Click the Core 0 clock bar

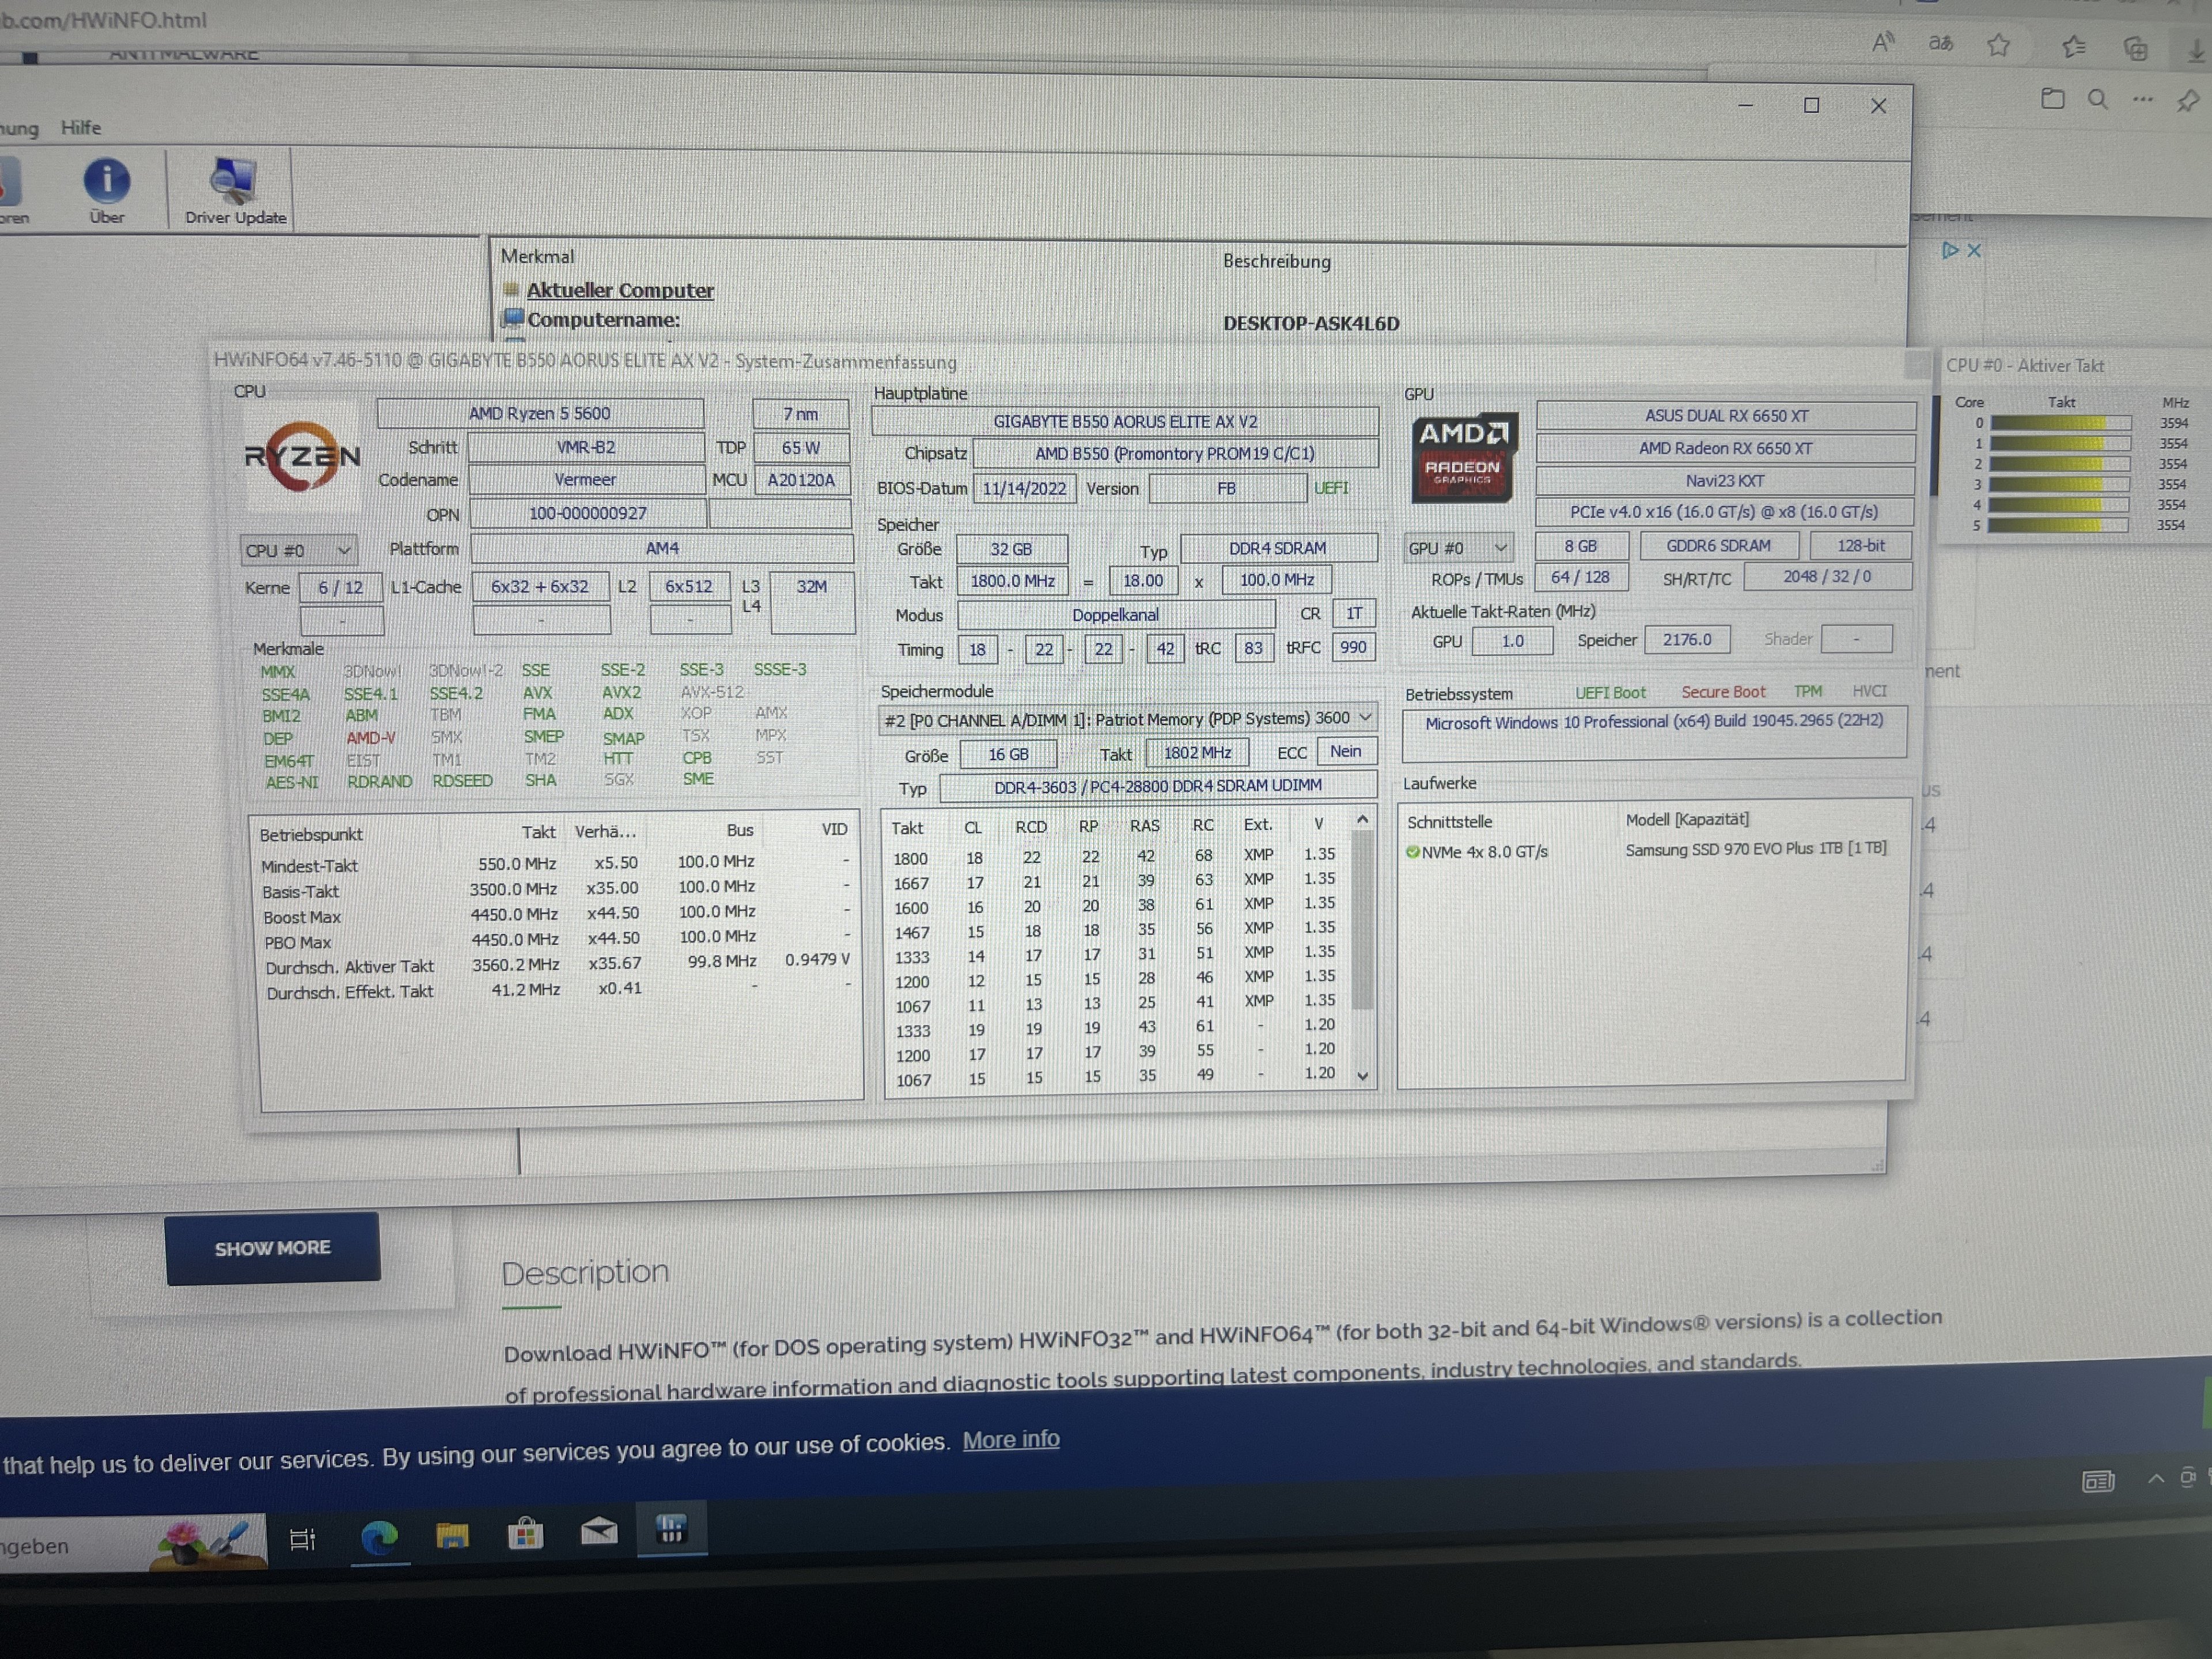point(2062,423)
